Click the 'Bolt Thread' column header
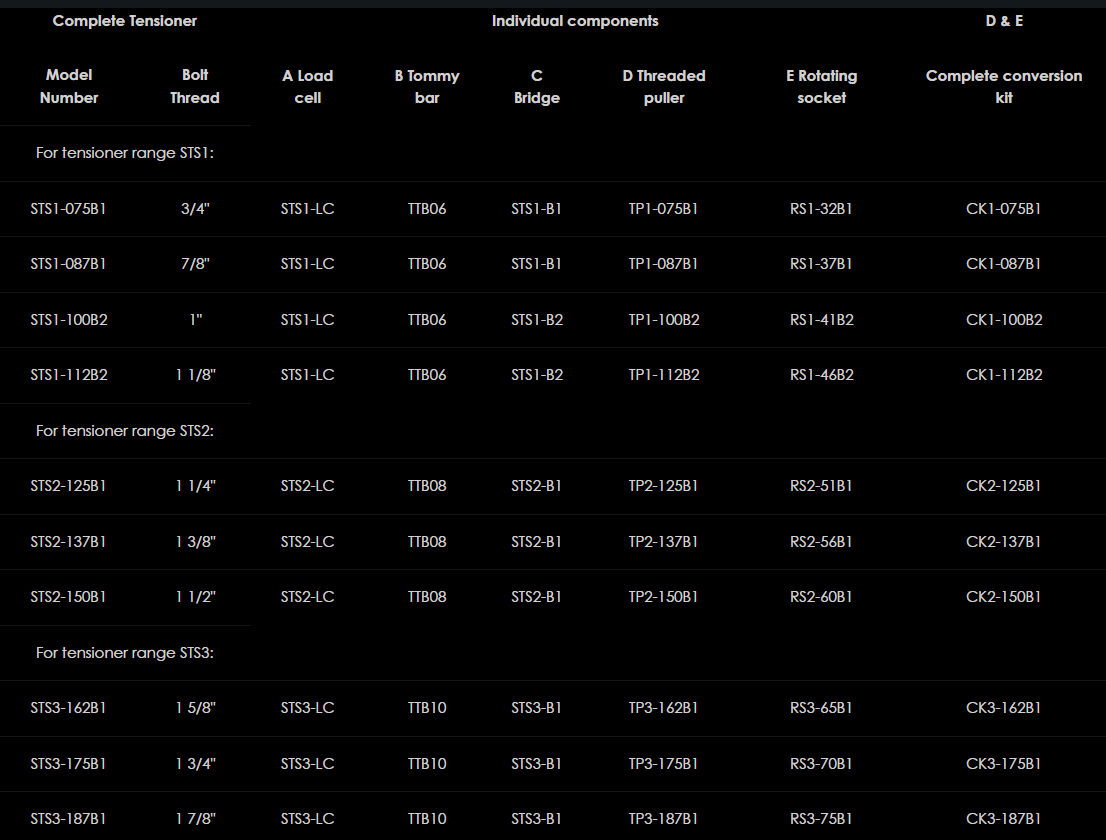Image resolution: width=1106 pixels, height=840 pixels. (x=194, y=86)
